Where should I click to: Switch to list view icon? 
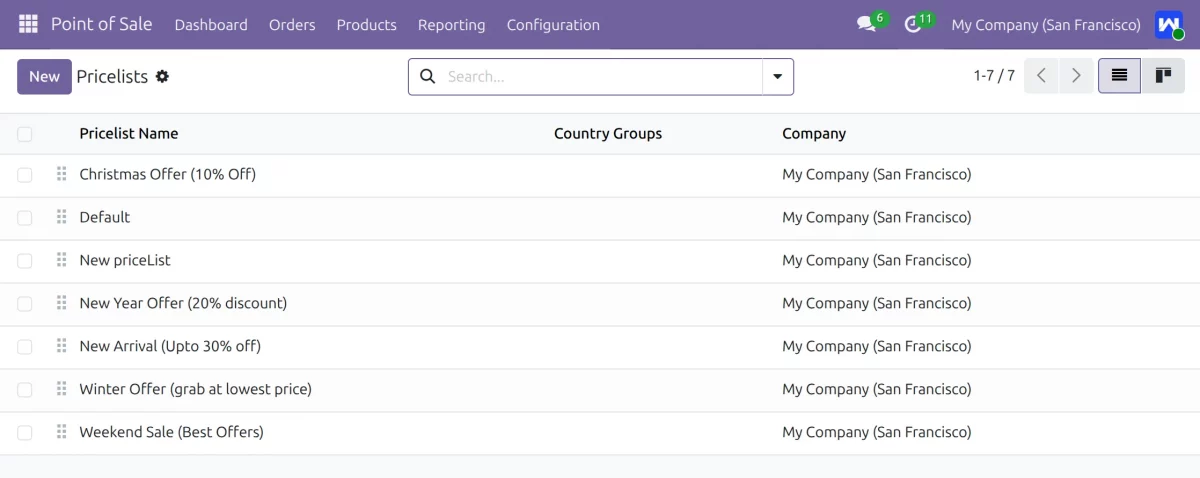pos(1119,75)
